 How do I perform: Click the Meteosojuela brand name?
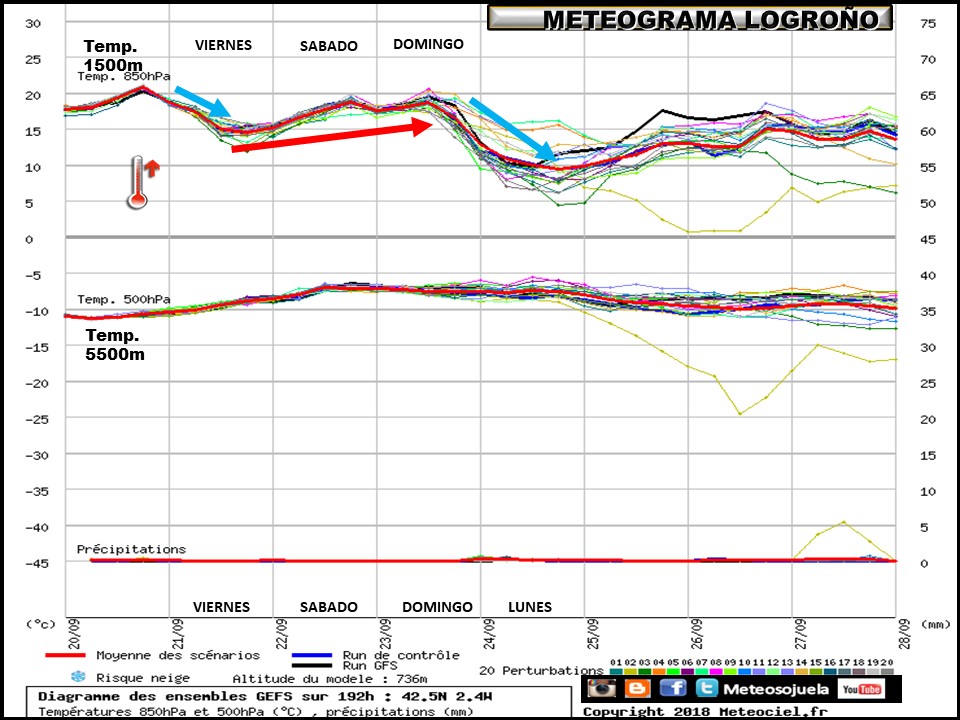[x=776, y=689]
